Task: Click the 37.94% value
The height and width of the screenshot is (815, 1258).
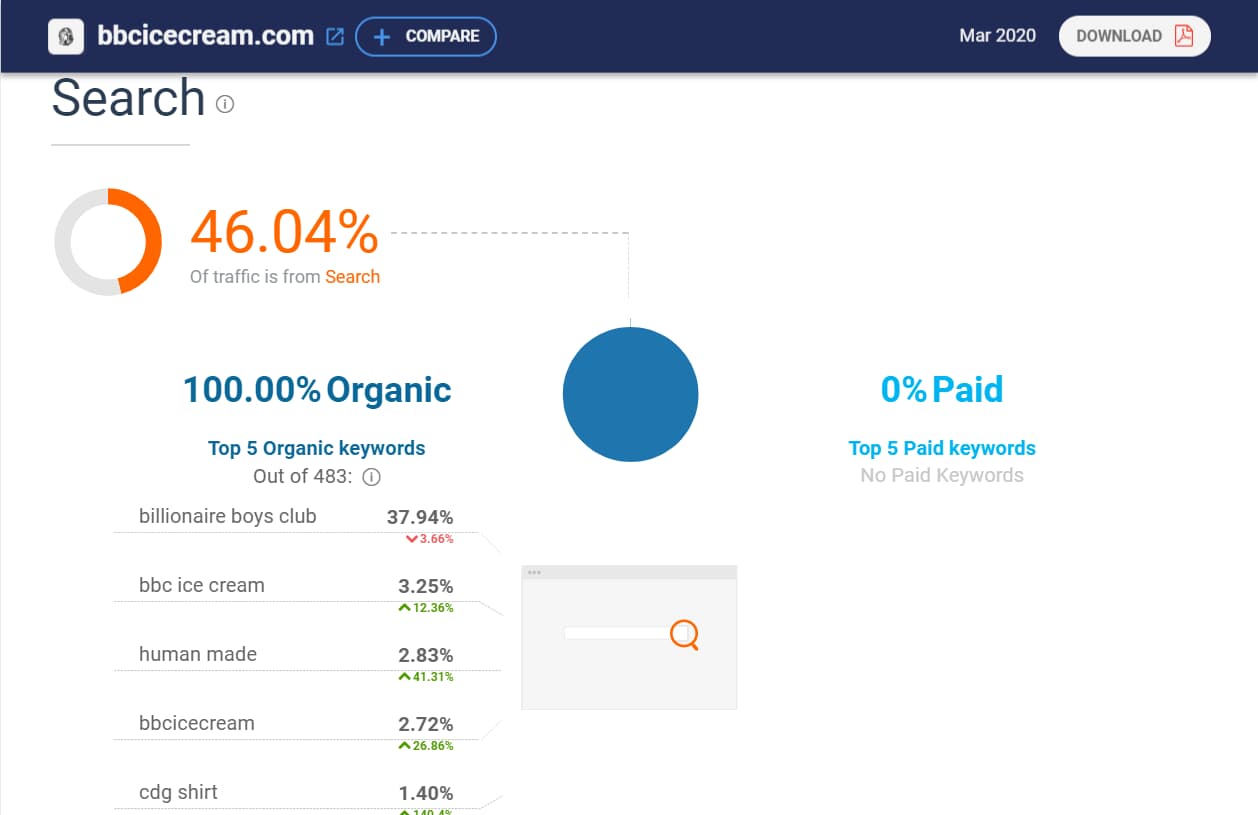Action: (420, 517)
